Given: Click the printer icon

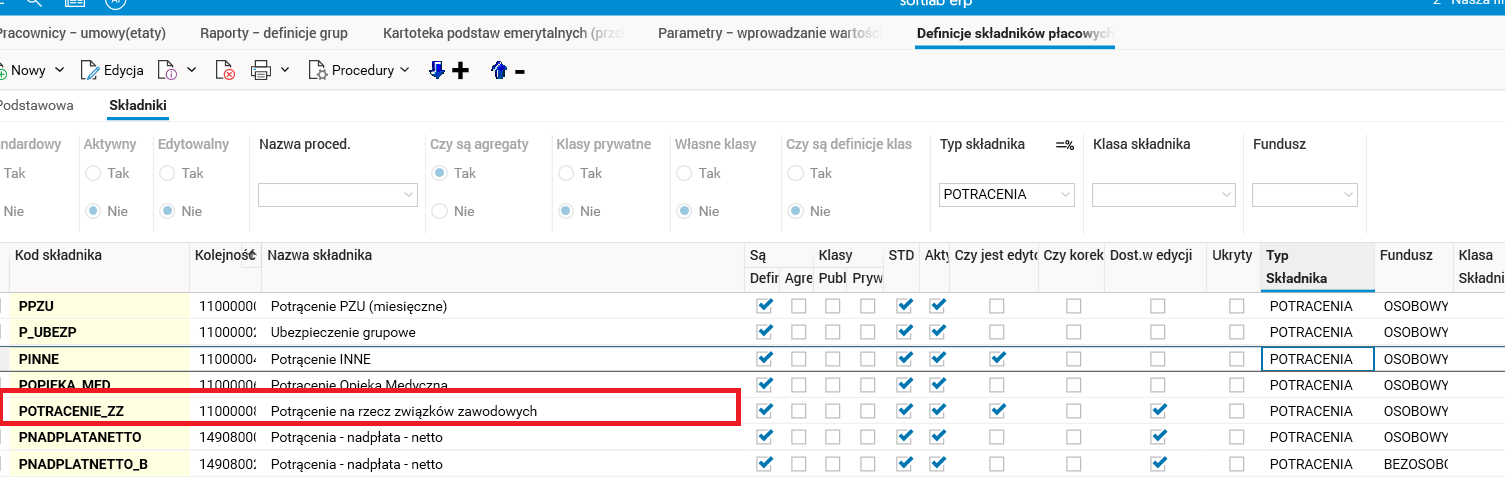Looking at the screenshot, I should point(260,70).
